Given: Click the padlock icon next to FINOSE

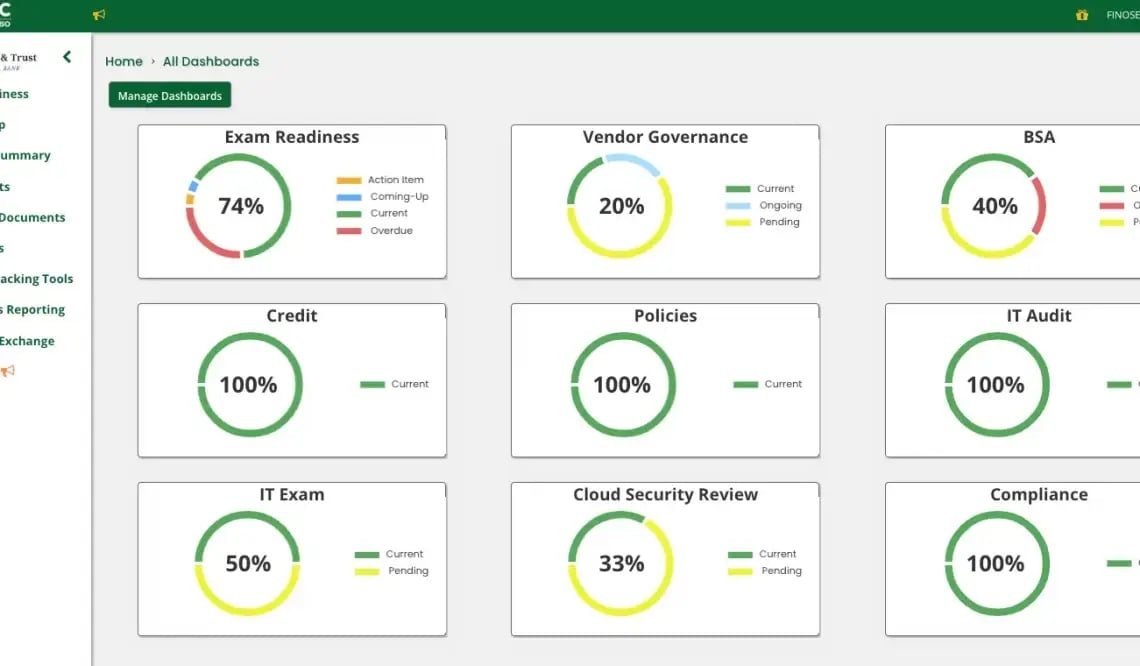Looking at the screenshot, I should click(x=1081, y=15).
